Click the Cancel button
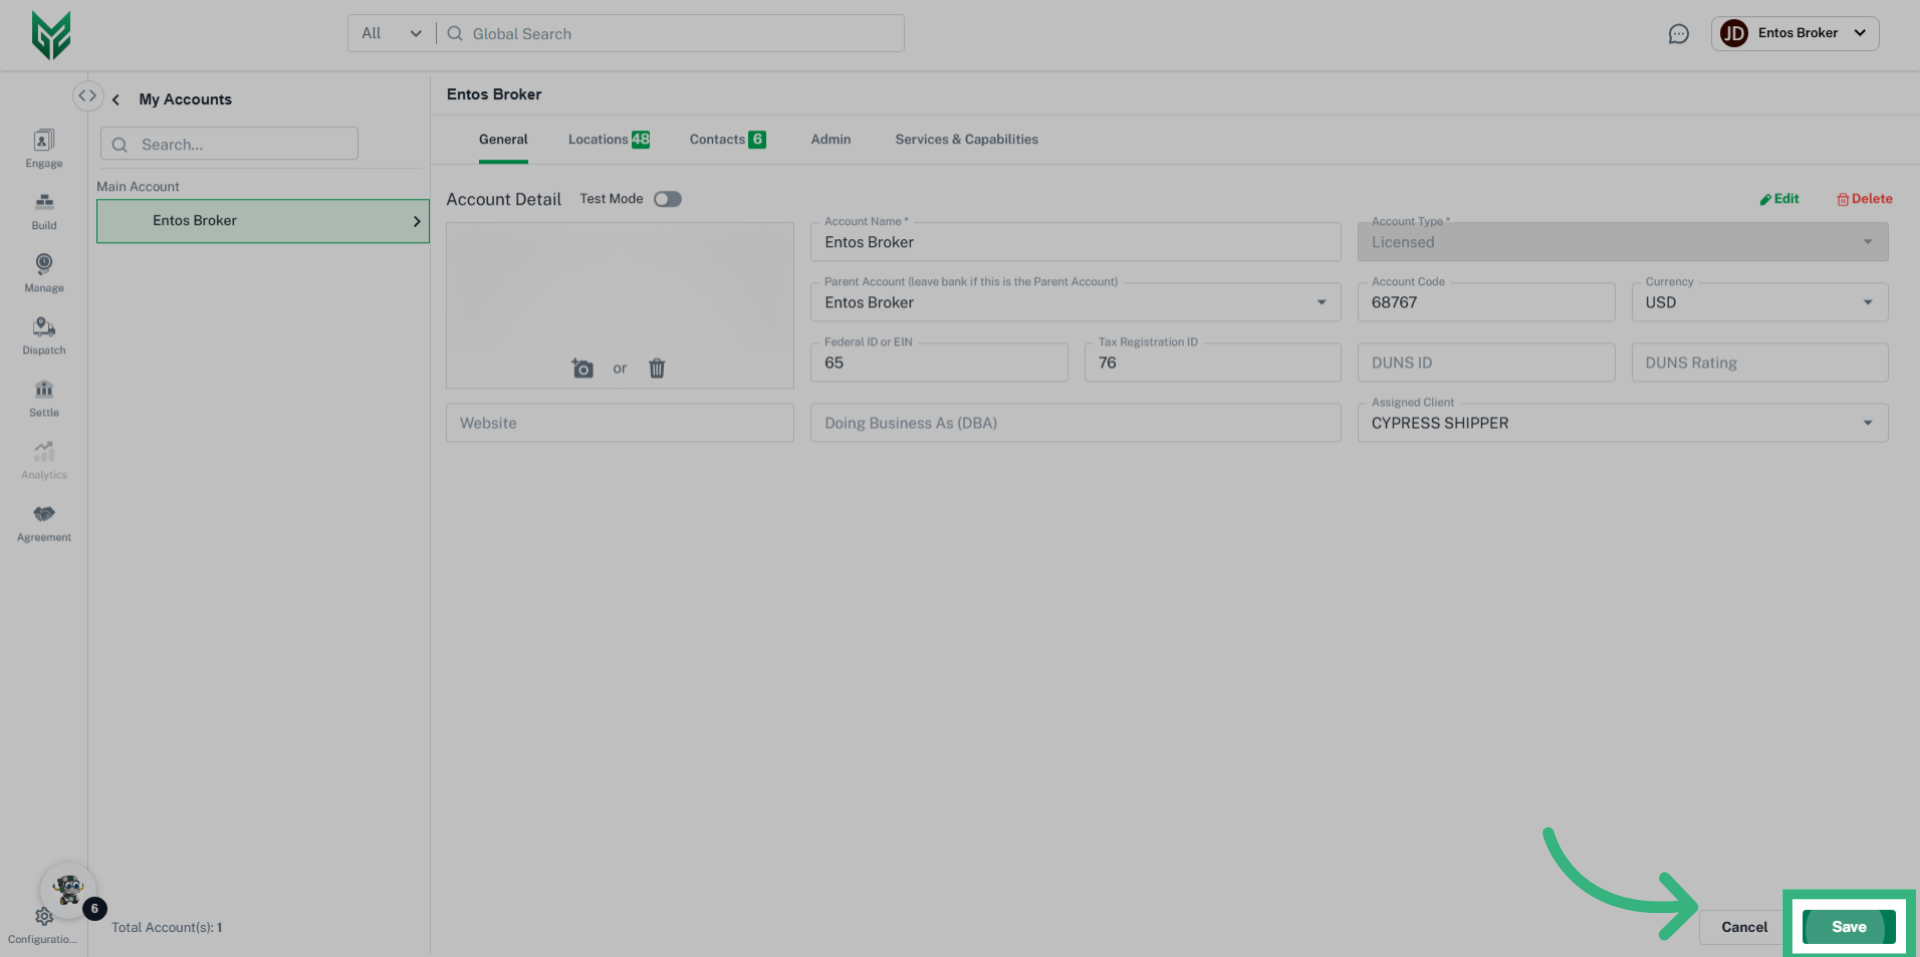The height and width of the screenshot is (957, 1920). (1744, 927)
